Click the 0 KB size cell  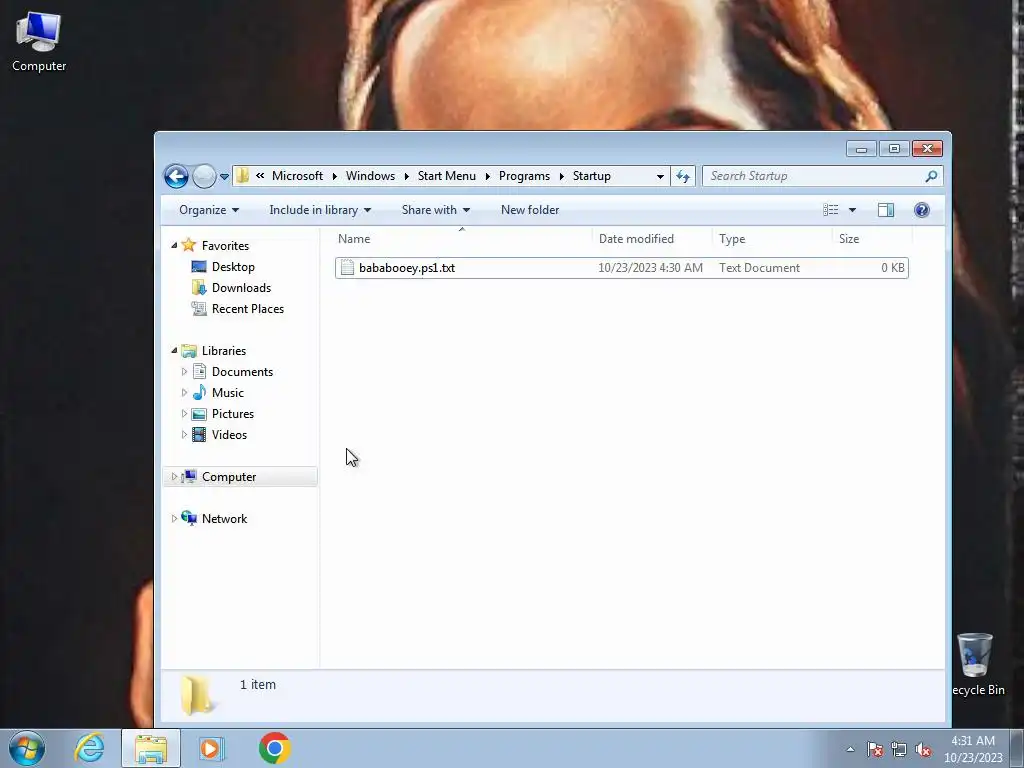tap(893, 268)
